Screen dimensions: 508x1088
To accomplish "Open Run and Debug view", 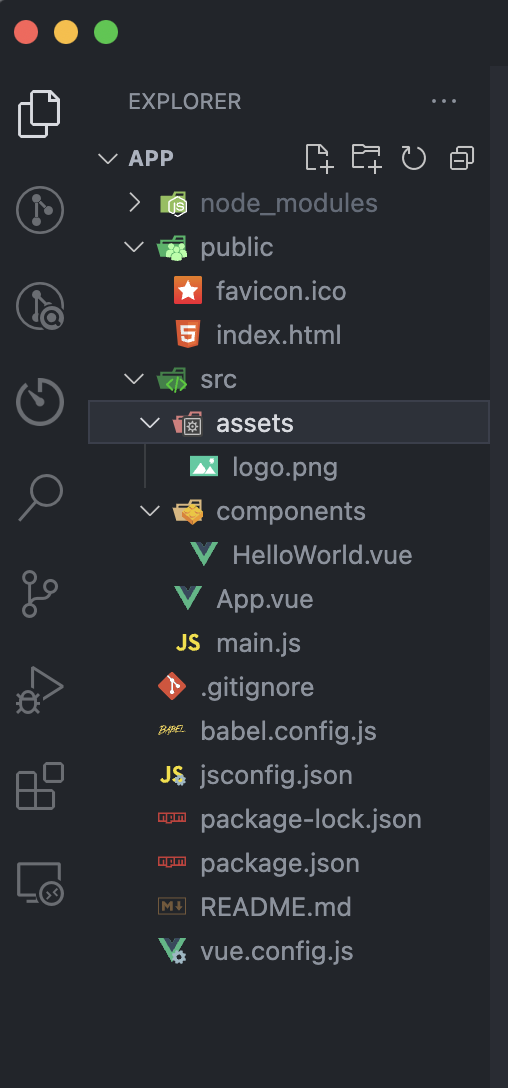I will (40, 690).
